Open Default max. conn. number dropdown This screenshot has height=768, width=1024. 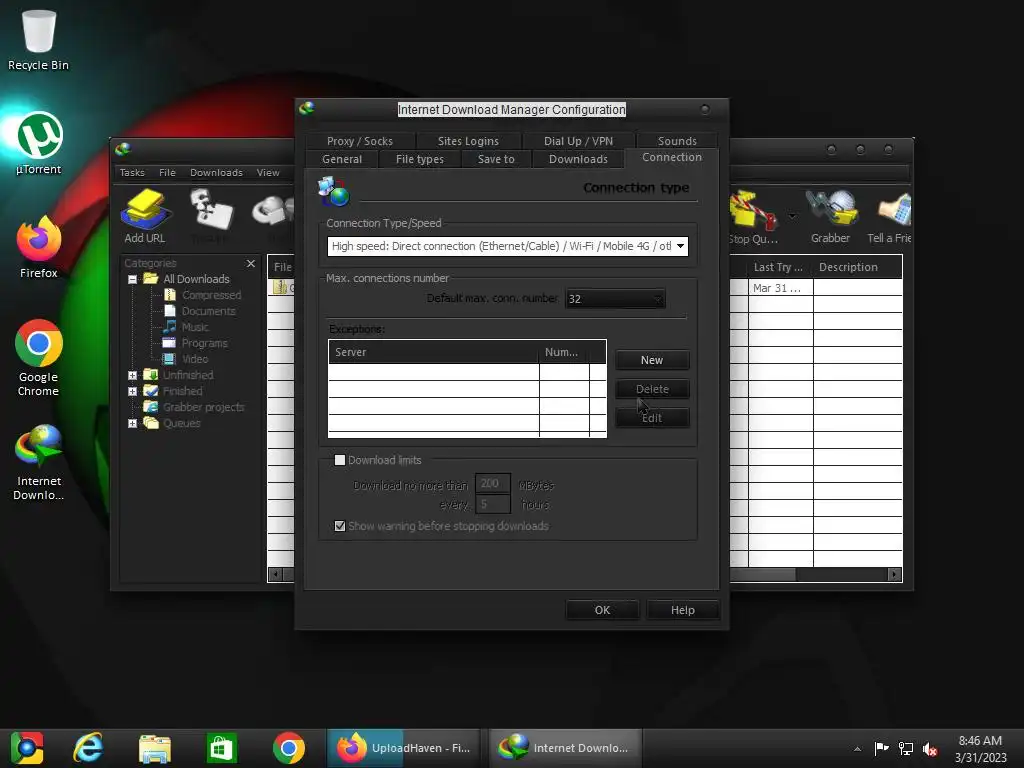(615, 299)
